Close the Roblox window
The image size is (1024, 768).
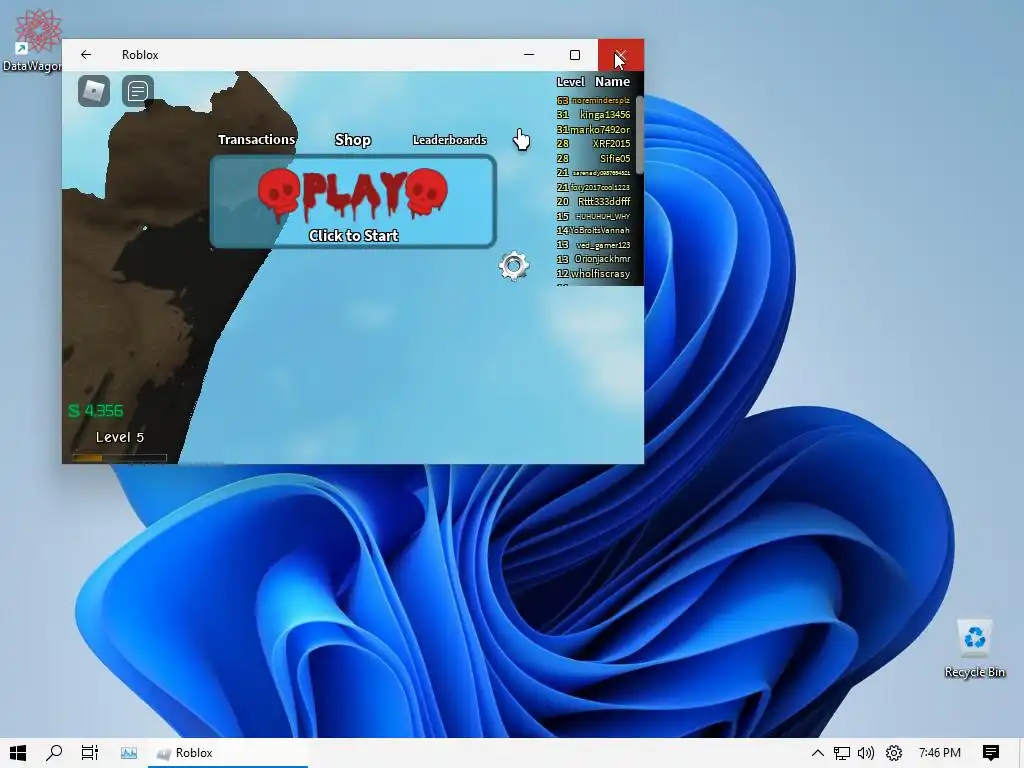pos(620,55)
